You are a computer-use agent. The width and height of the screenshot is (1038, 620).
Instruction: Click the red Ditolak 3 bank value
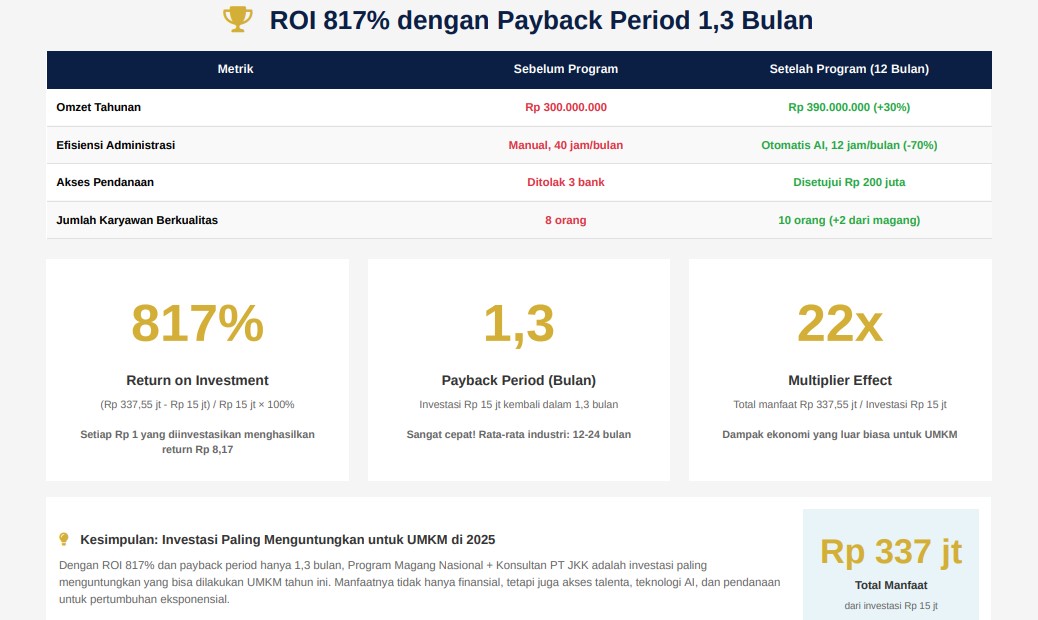pos(565,182)
